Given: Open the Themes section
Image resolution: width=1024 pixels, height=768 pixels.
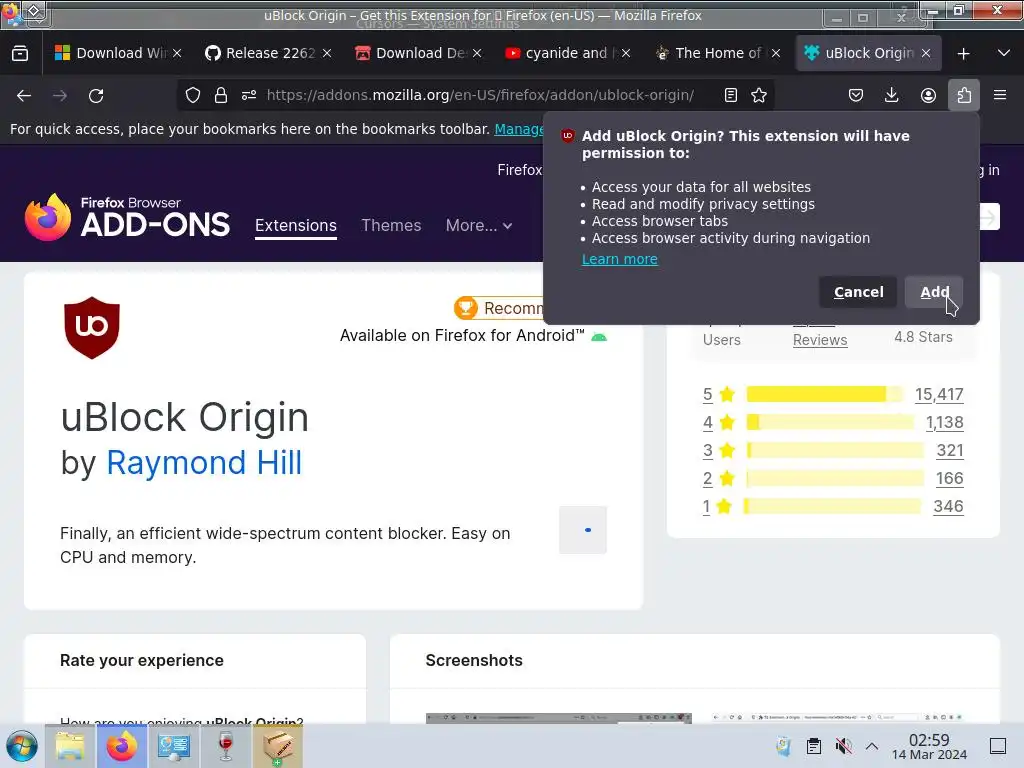Looking at the screenshot, I should point(391,225).
